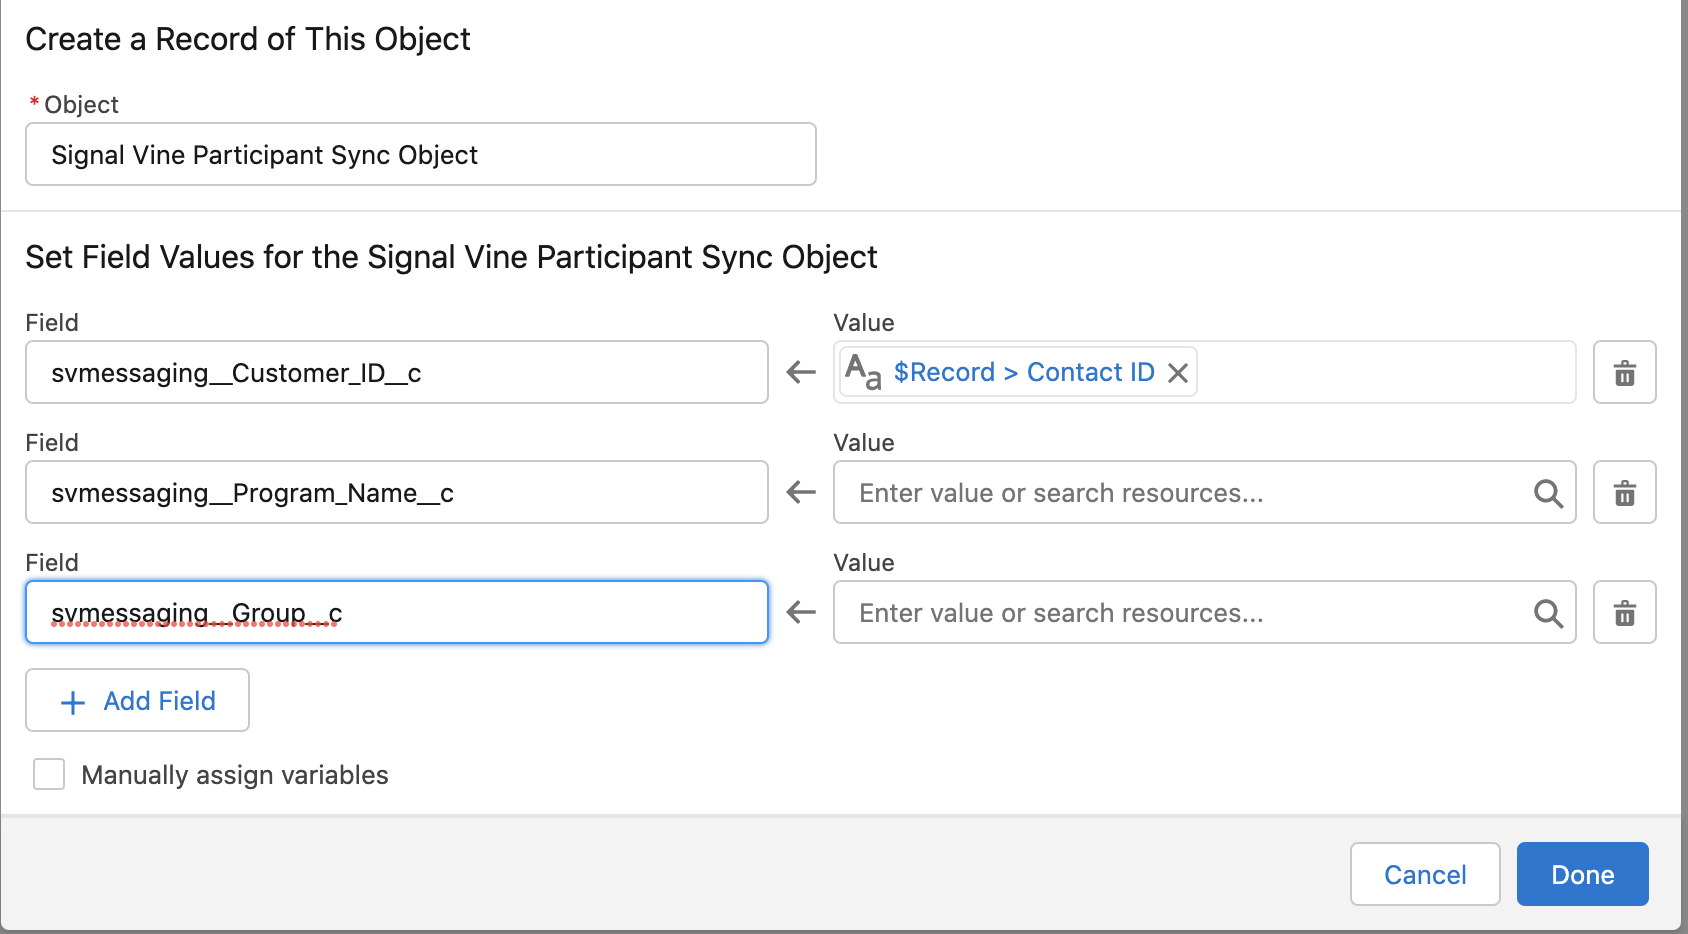1688x934 pixels.
Task: Click the Create a Record of This Object heading
Action: pyautogui.click(x=248, y=39)
